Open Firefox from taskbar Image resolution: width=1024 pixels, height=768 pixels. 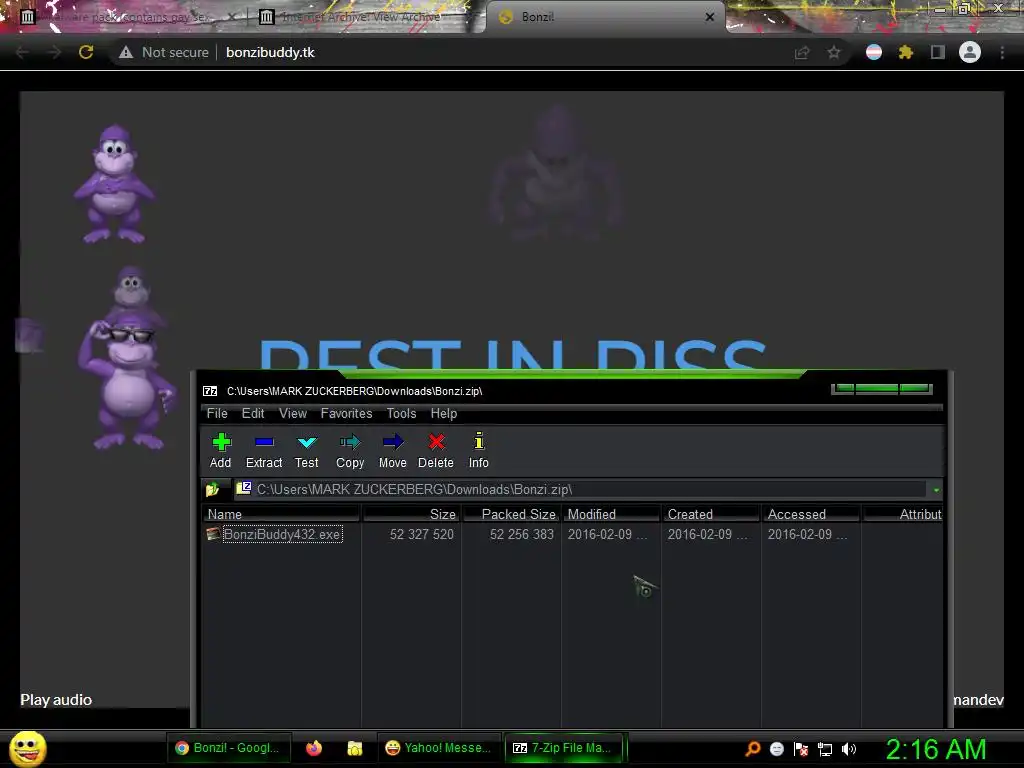pyautogui.click(x=314, y=748)
